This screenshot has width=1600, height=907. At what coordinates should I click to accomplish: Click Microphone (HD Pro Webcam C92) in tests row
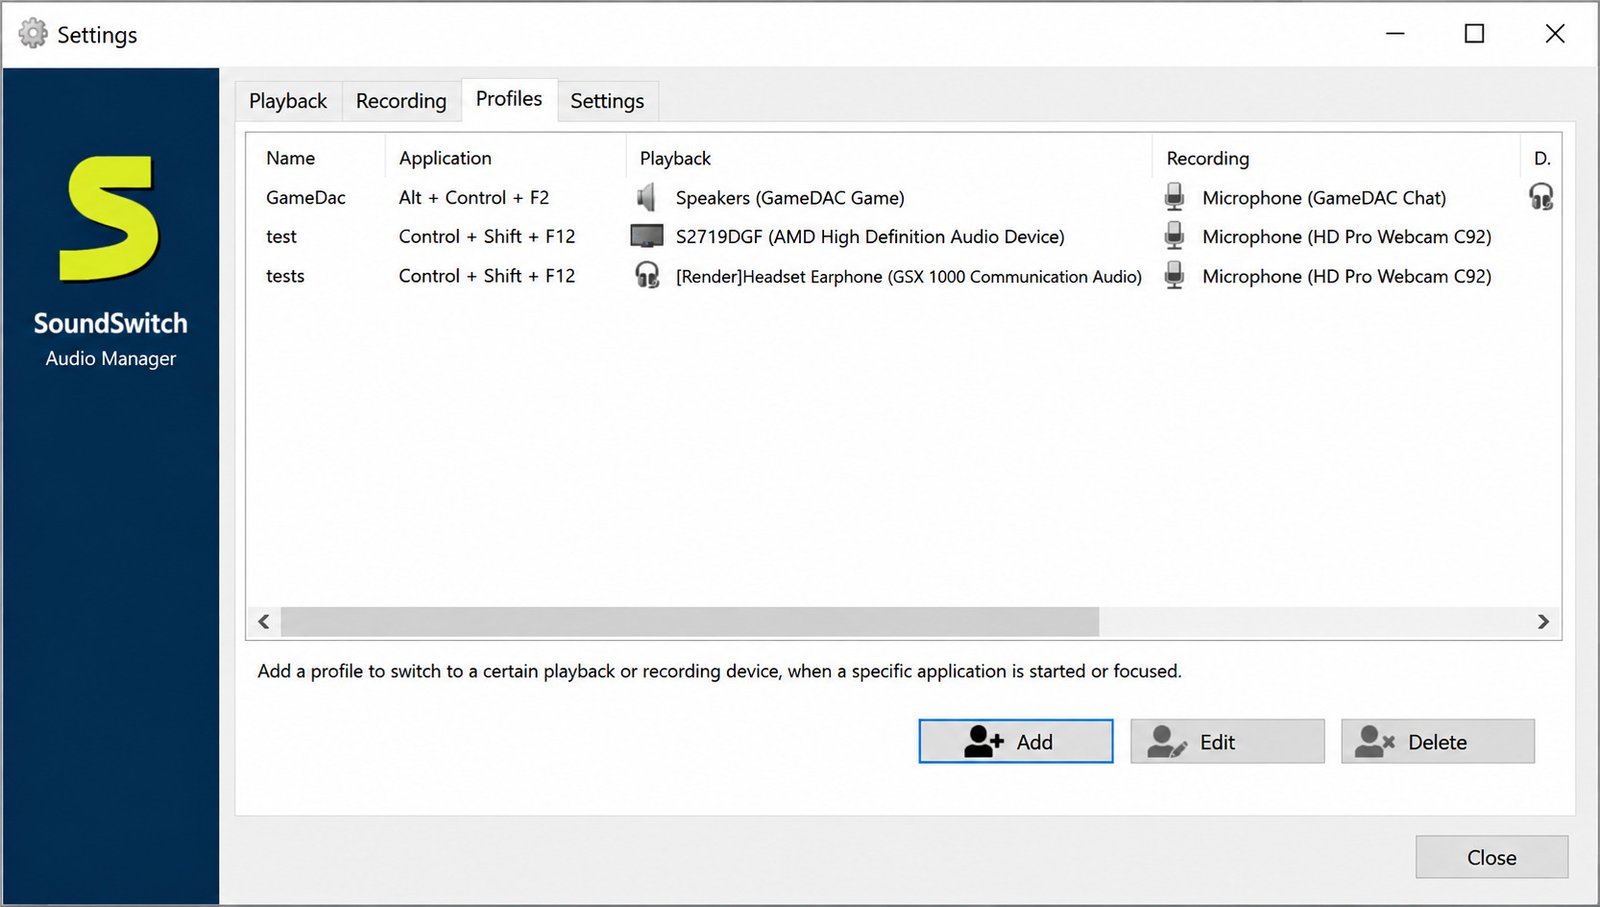[x=1347, y=276]
